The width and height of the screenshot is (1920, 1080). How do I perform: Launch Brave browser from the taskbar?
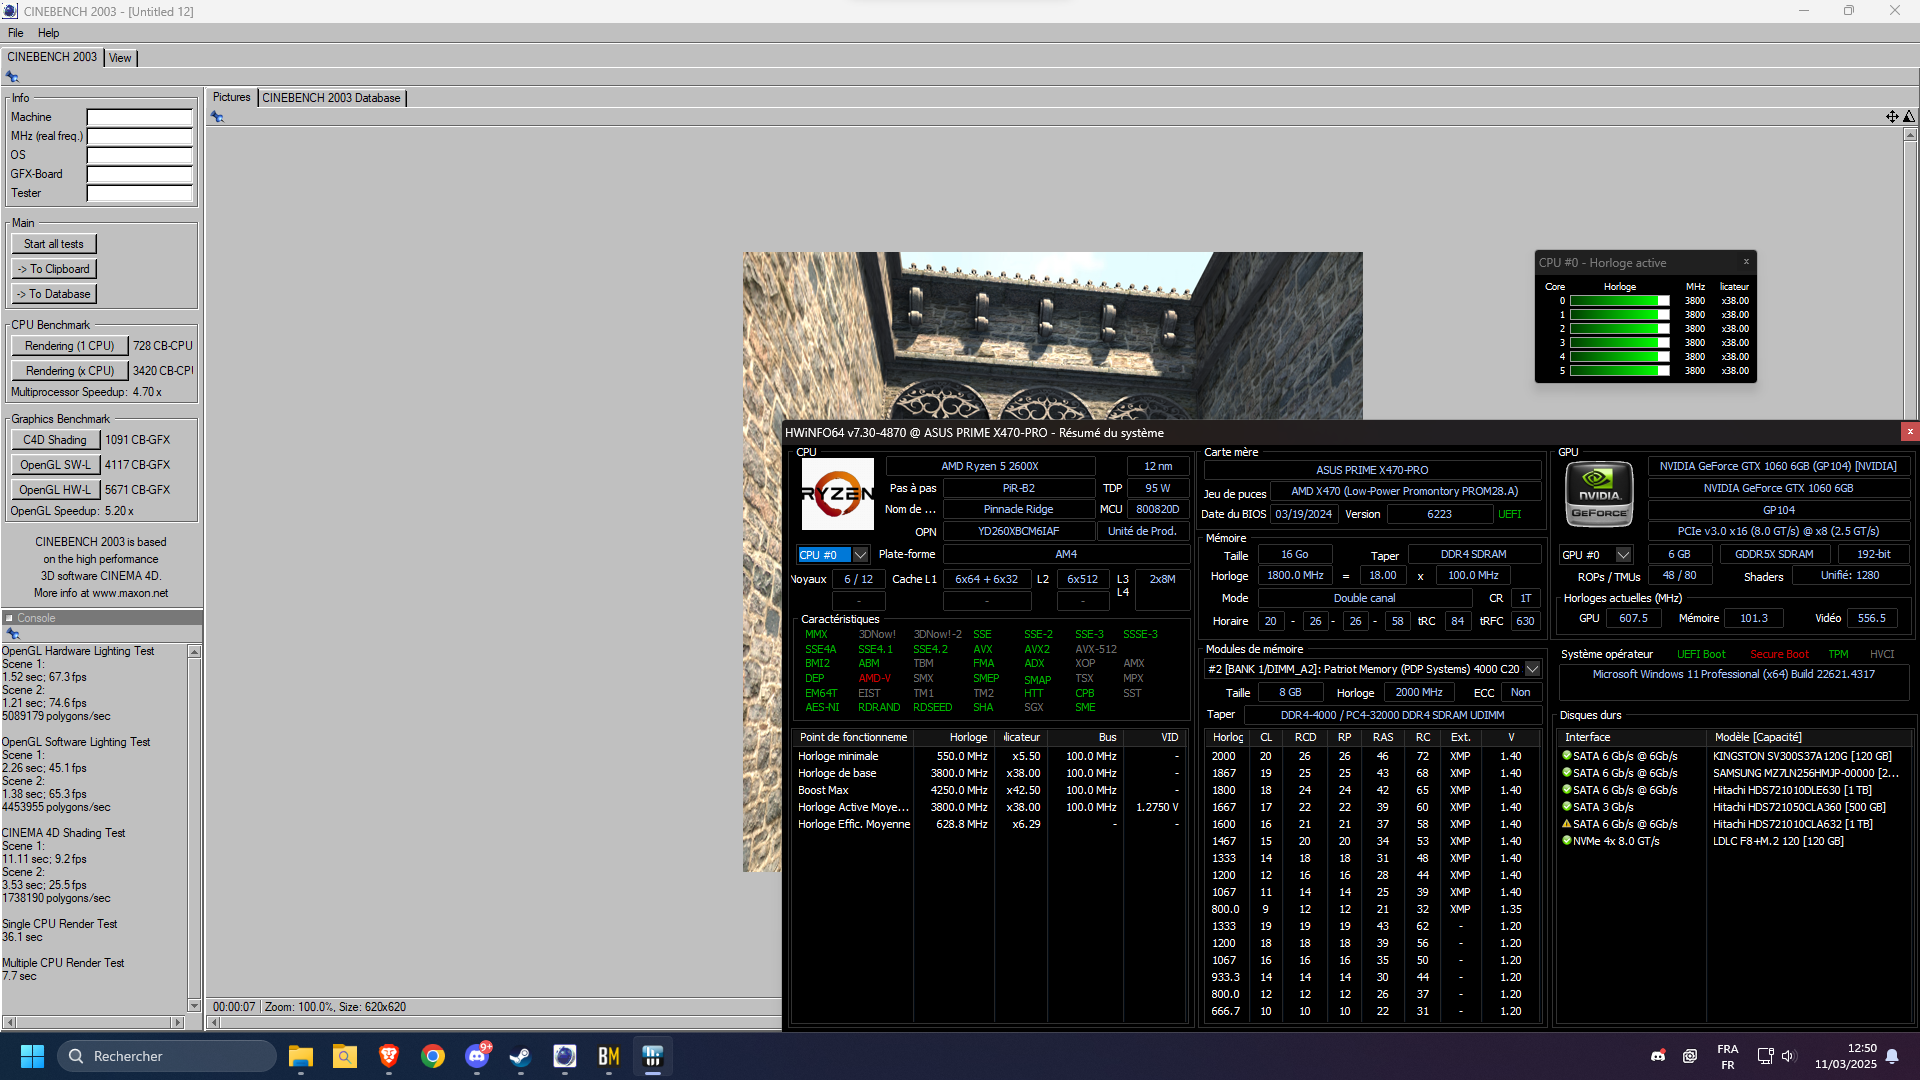(389, 1056)
